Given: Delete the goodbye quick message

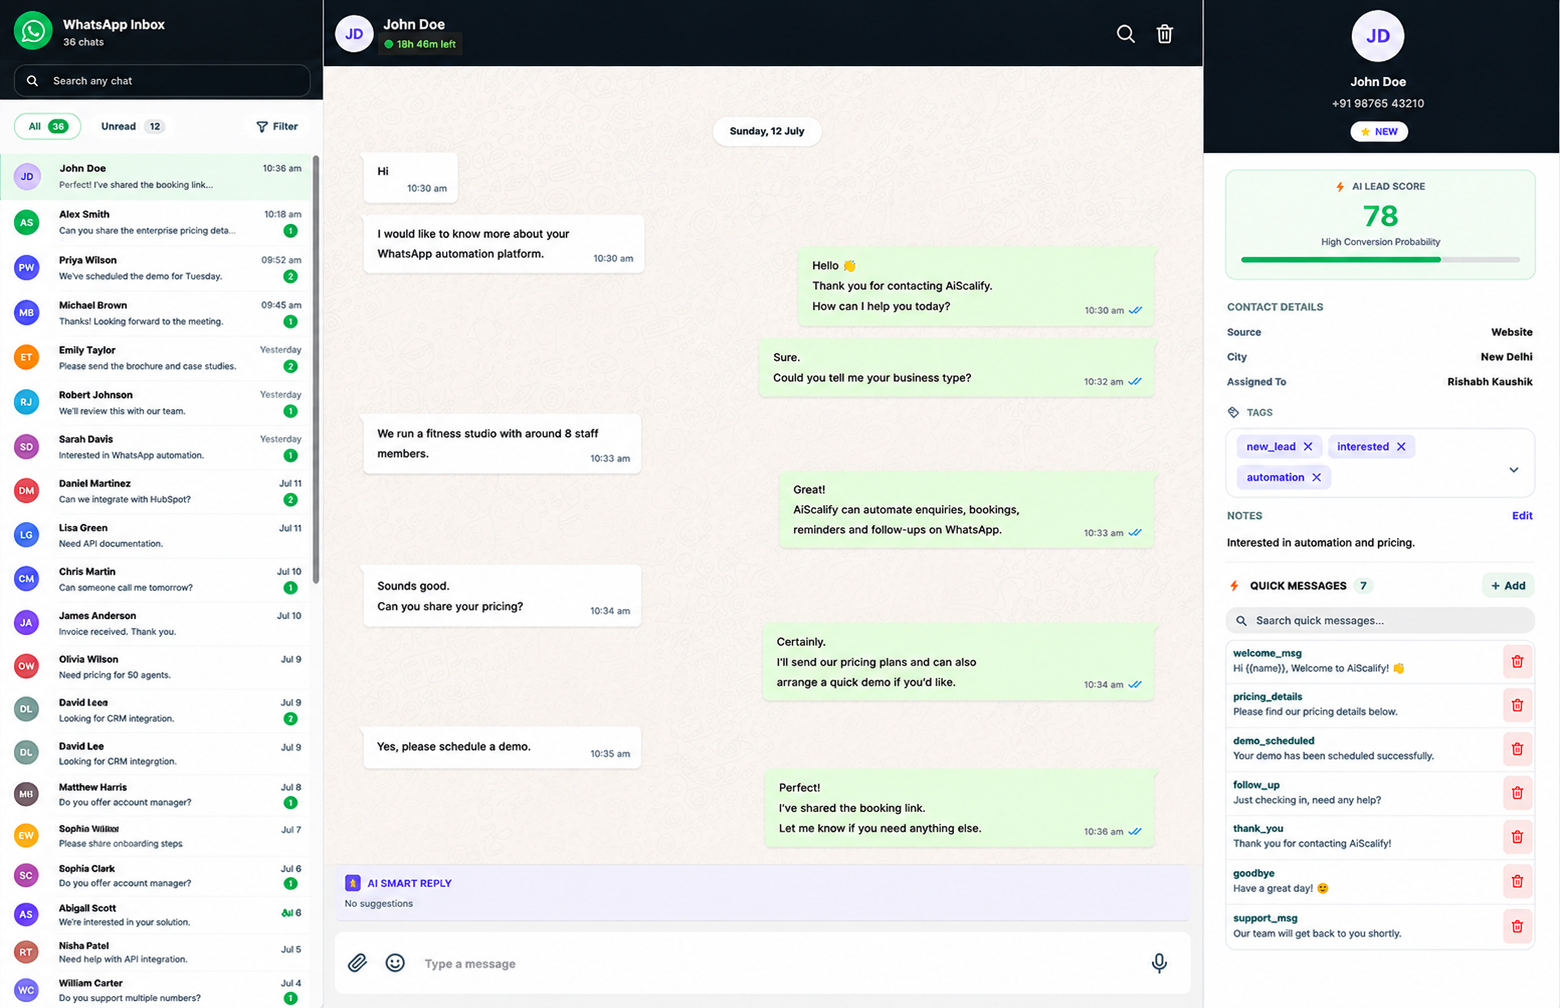Looking at the screenshot, I should click(x=1517, y=881).
